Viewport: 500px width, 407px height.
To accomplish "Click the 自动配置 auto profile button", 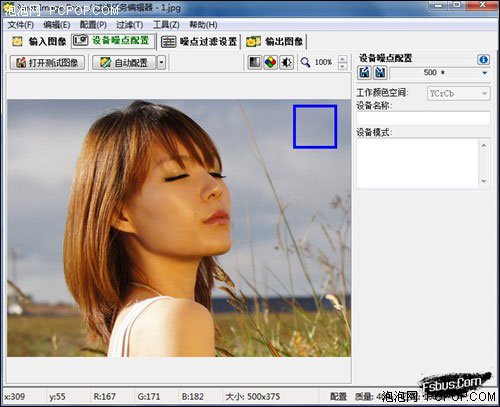I will [124, 62].
